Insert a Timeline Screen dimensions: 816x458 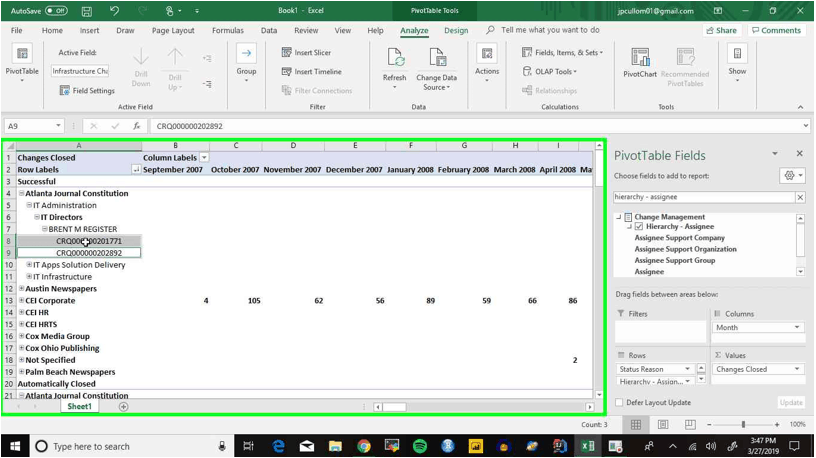point(312,72)
